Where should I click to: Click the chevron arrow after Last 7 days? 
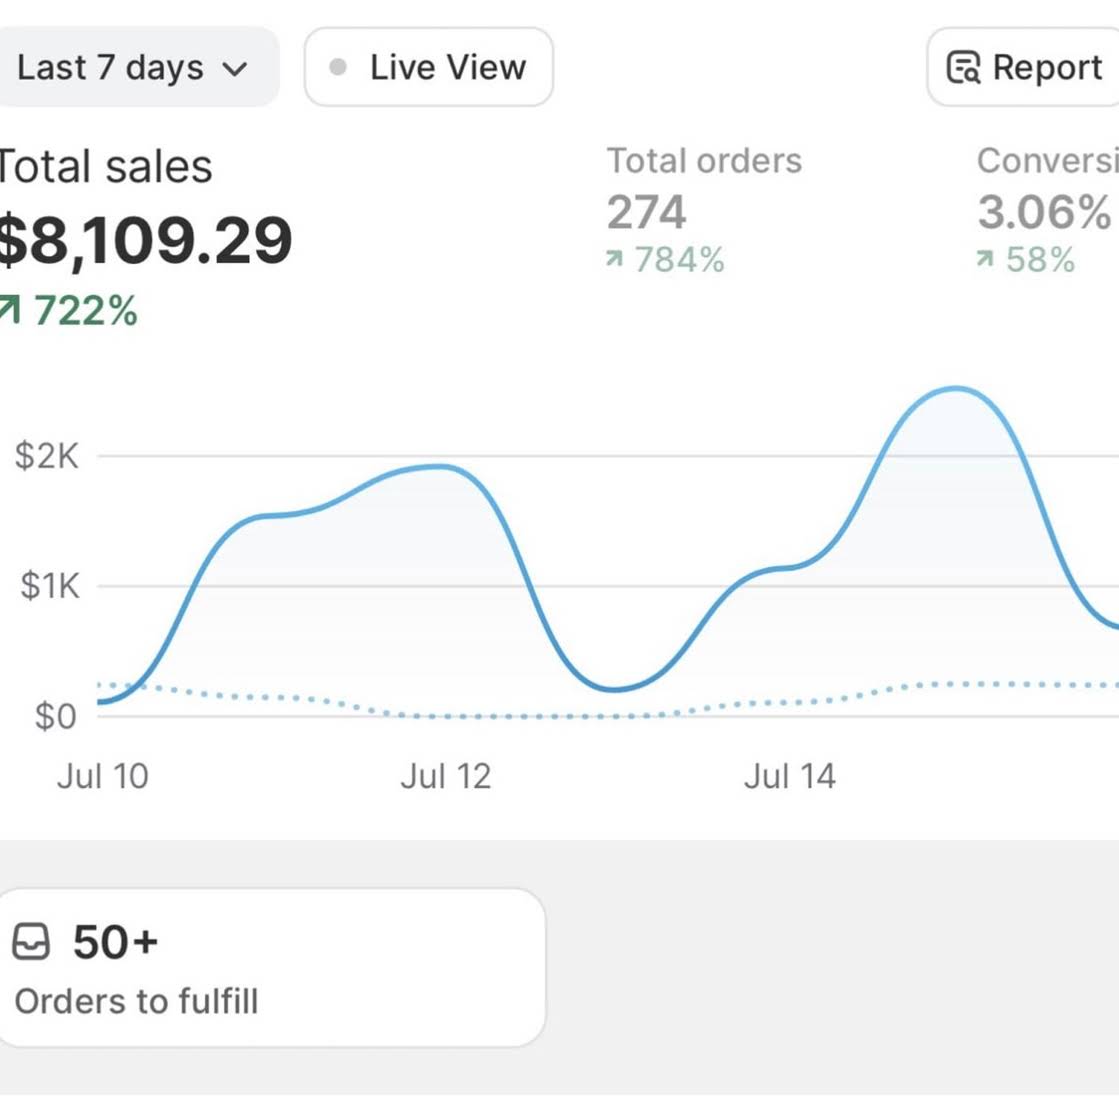pos(234,69)
